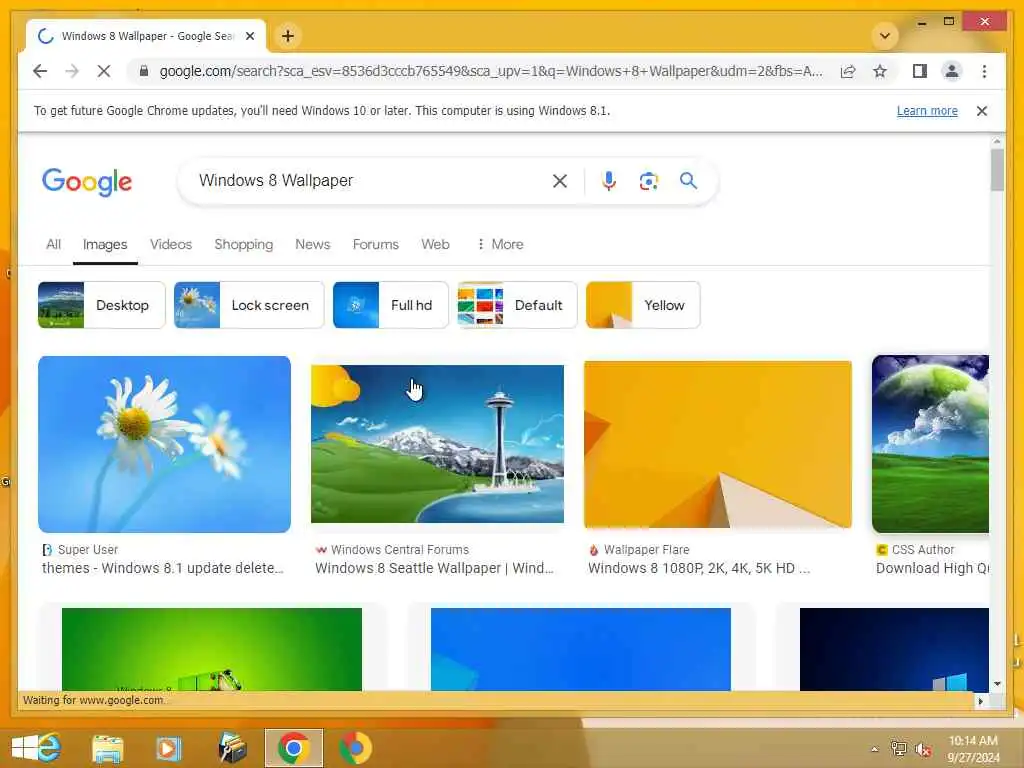Click the magnifying glass search button
Screen dimensions: 1024x768
tap(688, 181)
